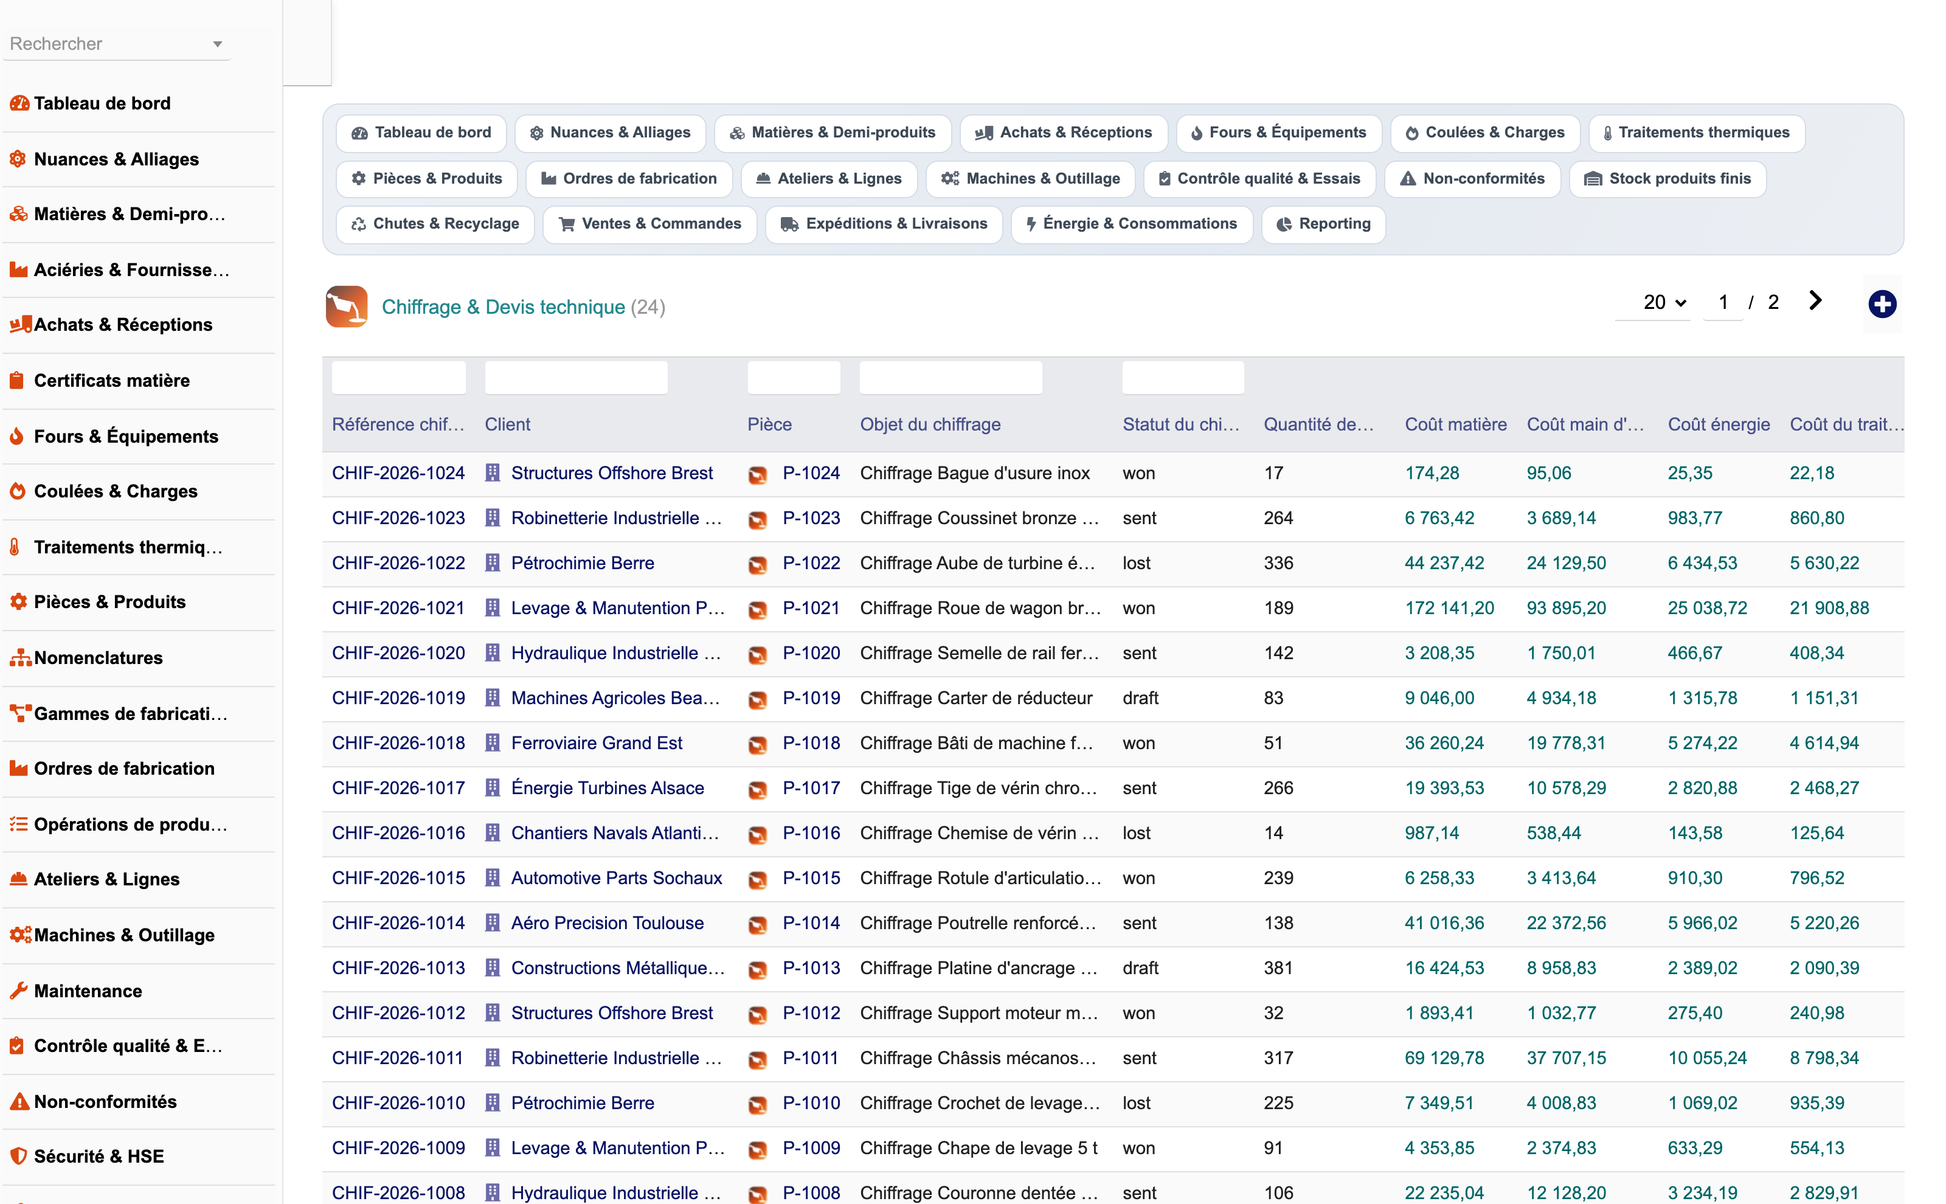Click the Chiffrage & Devis technique title link

[x=503, y=307]
